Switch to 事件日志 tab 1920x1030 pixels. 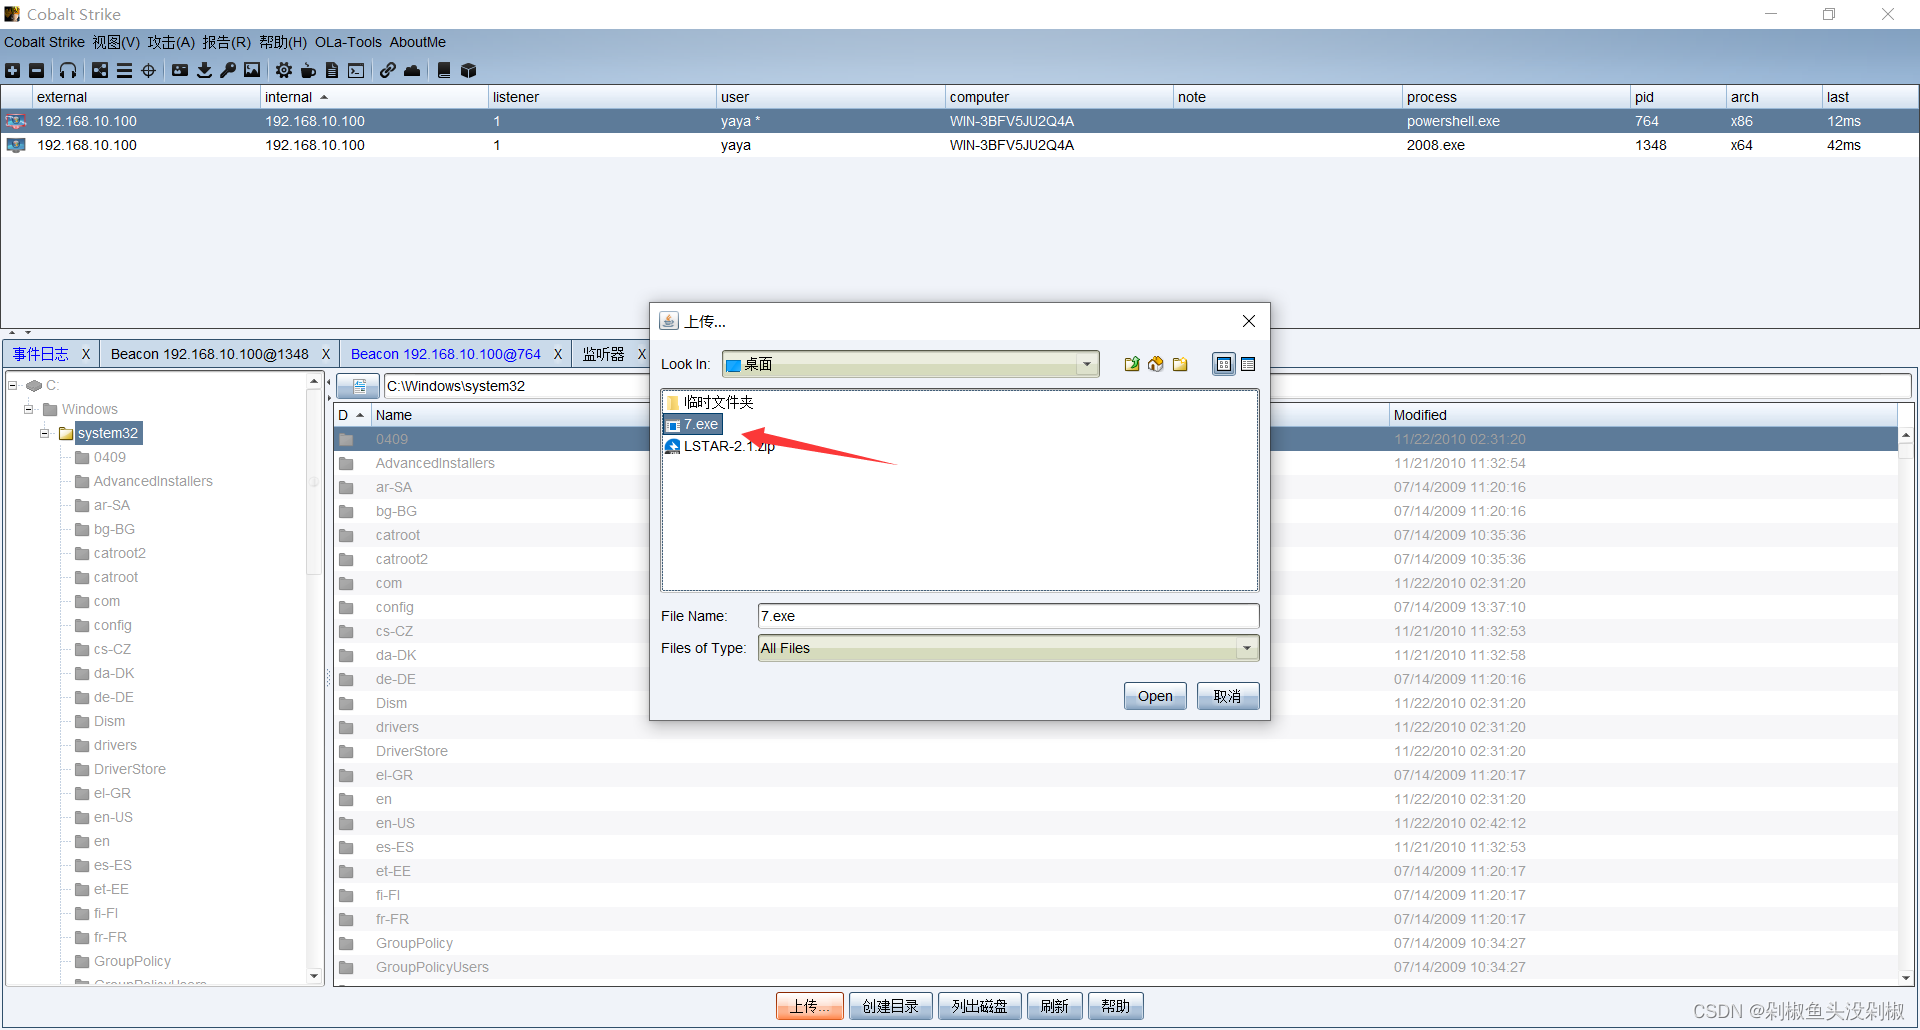(40, 354)
